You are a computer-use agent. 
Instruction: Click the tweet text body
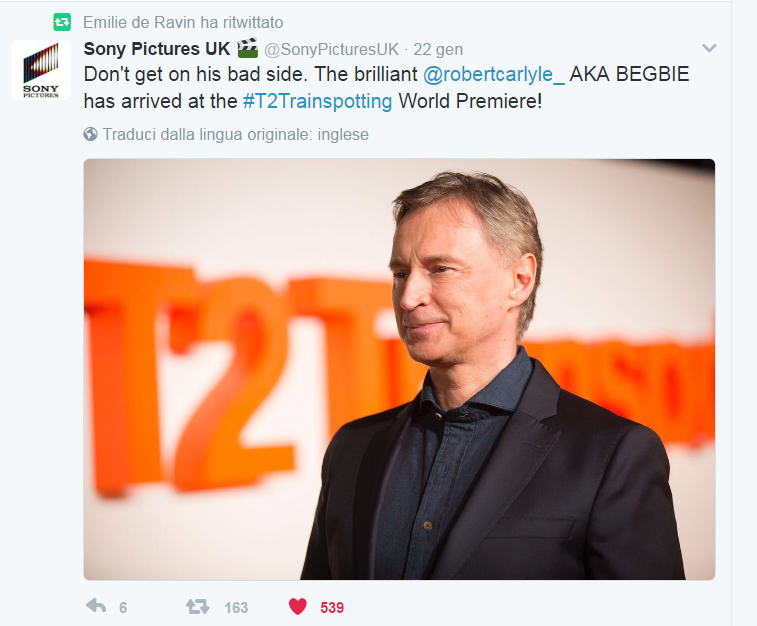386,87
